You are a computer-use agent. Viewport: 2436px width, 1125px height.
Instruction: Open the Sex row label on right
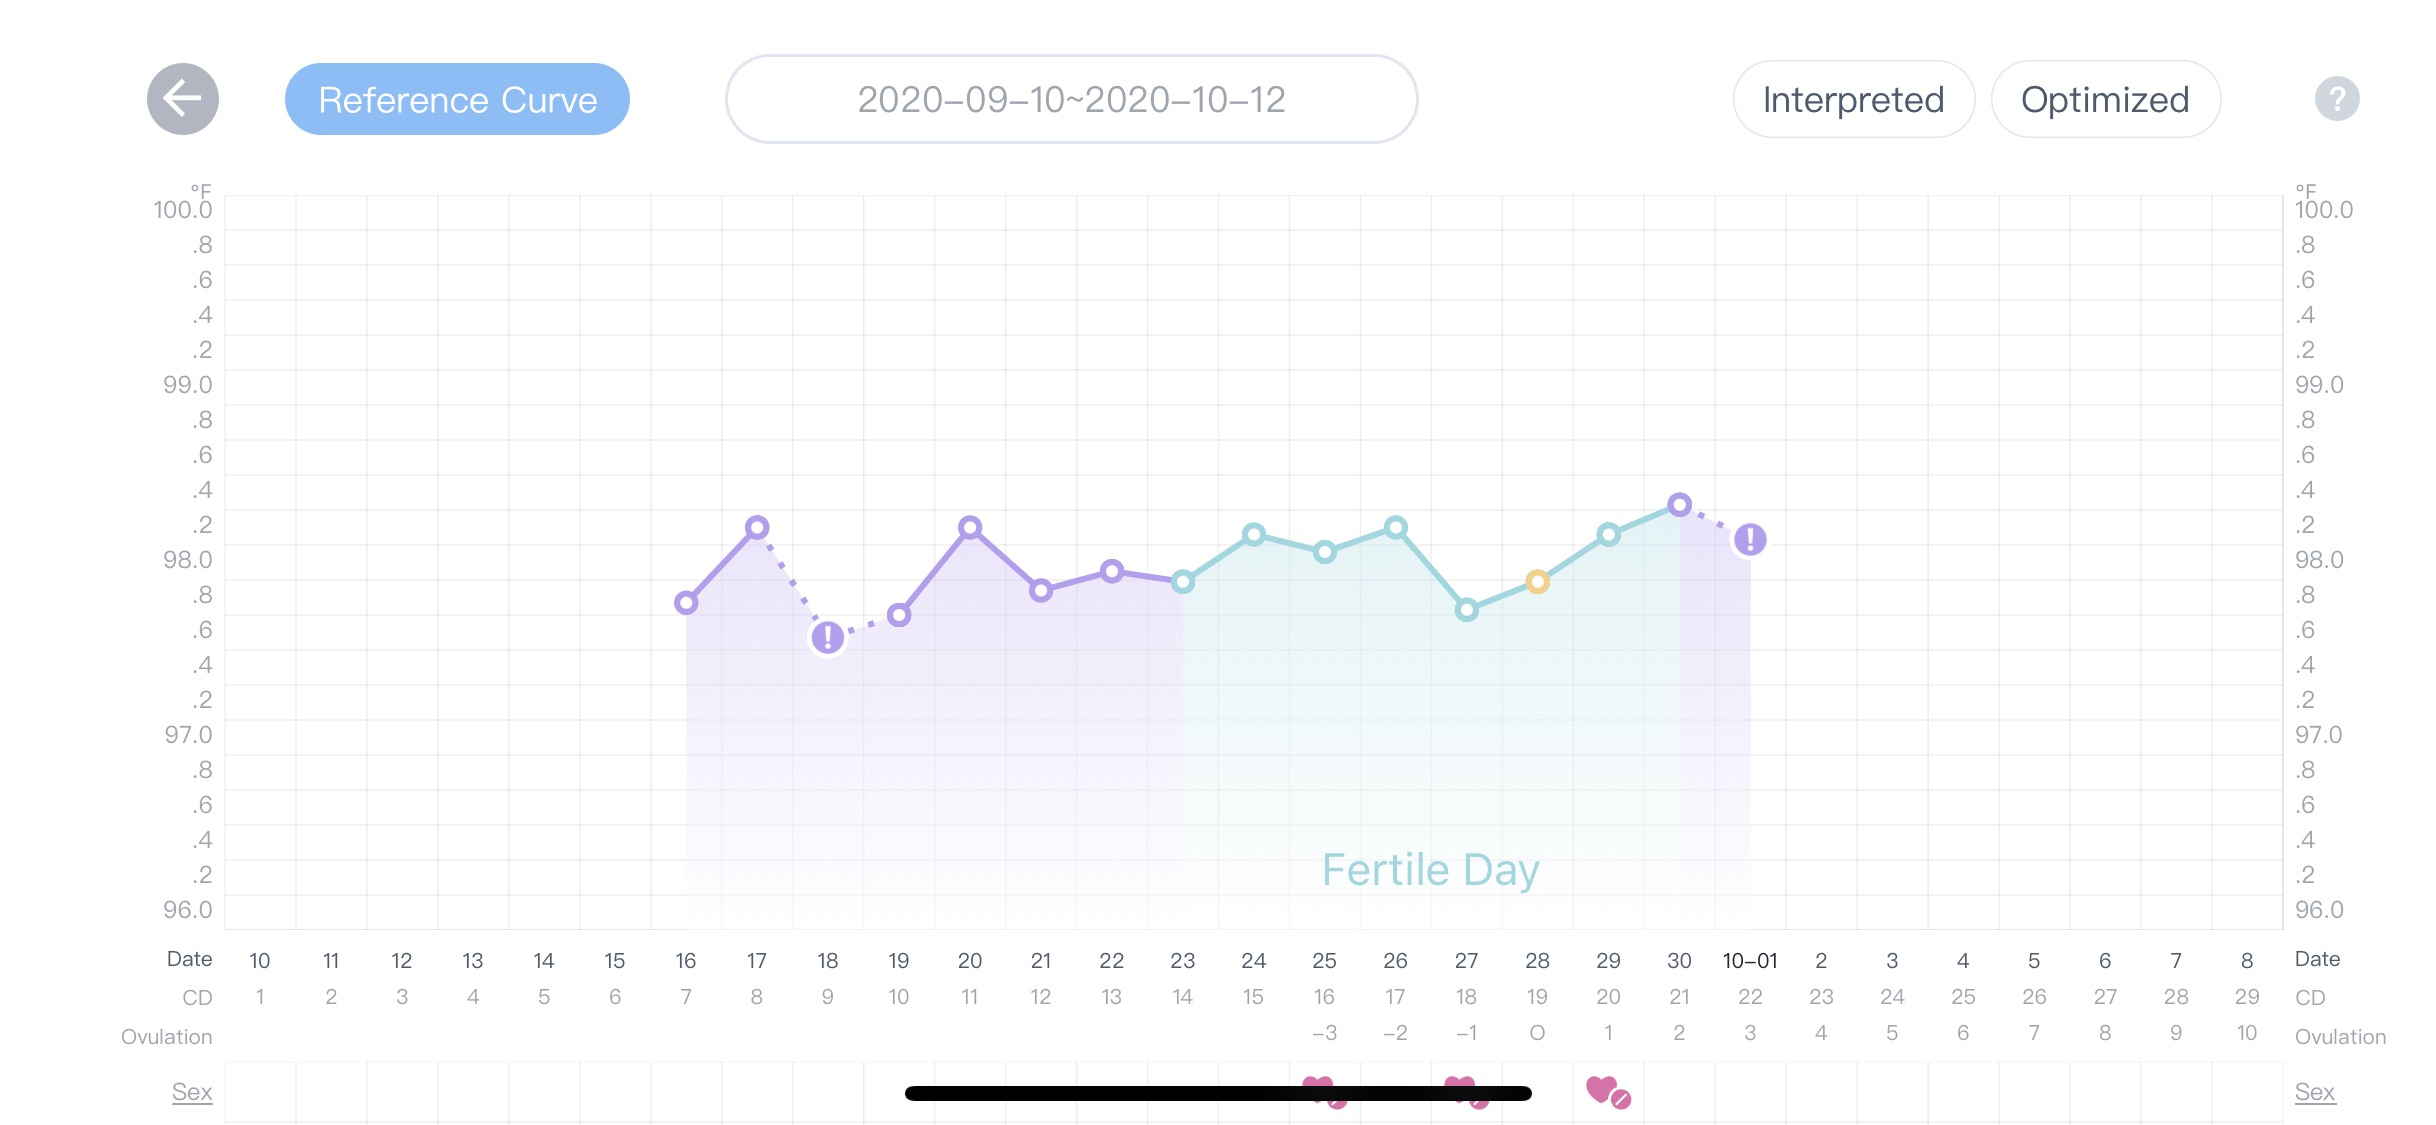pos(2315,1092)
